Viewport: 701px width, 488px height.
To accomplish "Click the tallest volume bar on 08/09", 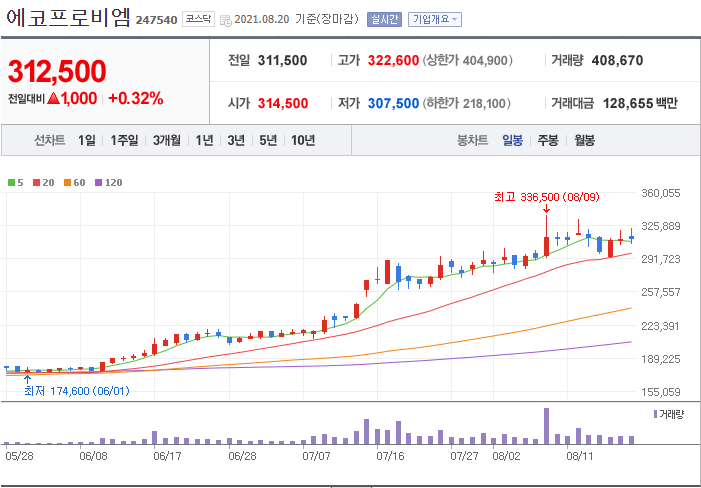I will [x=546, y=426].
